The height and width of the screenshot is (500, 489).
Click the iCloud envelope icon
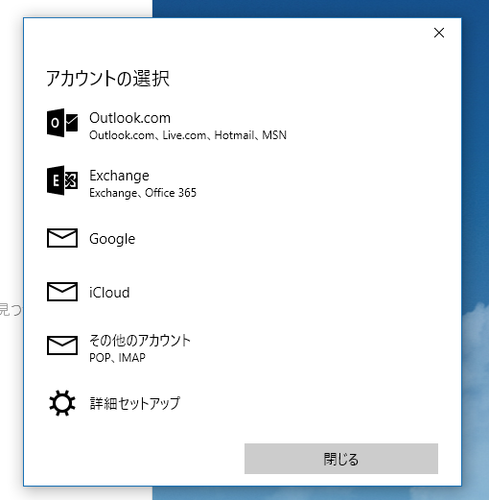62,292
